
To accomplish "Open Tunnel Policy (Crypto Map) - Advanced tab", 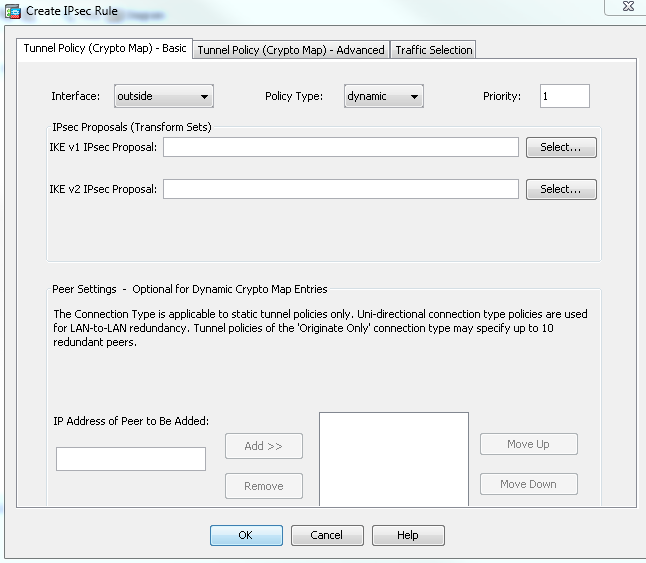I will pos(291,50).
